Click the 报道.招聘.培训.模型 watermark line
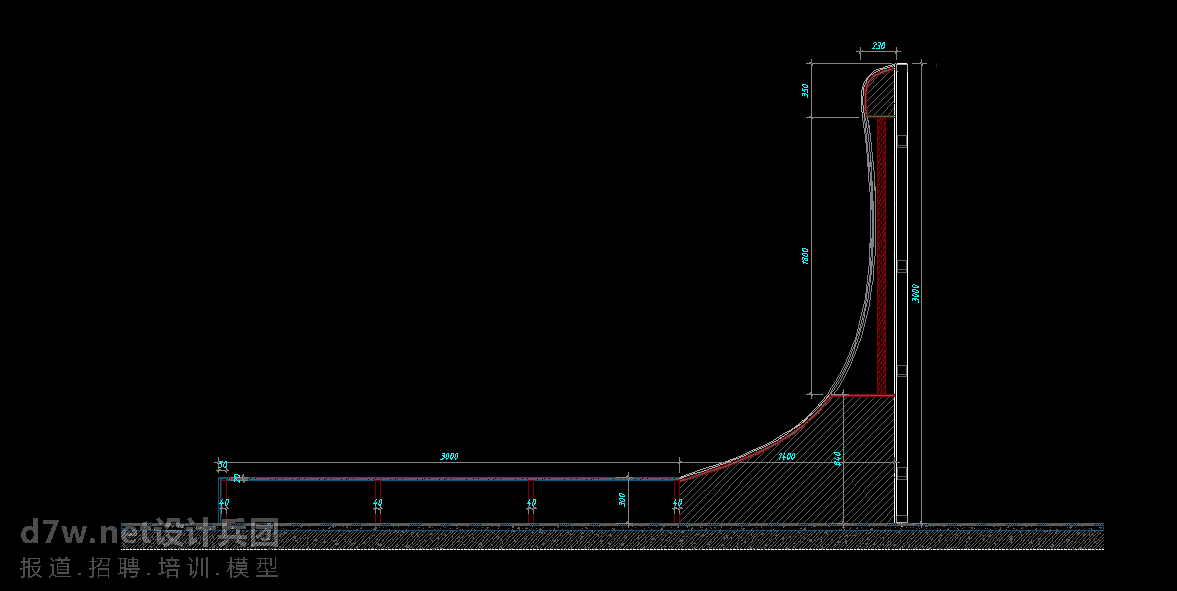This screenshot has height=591, width=1177. [149, 568]
